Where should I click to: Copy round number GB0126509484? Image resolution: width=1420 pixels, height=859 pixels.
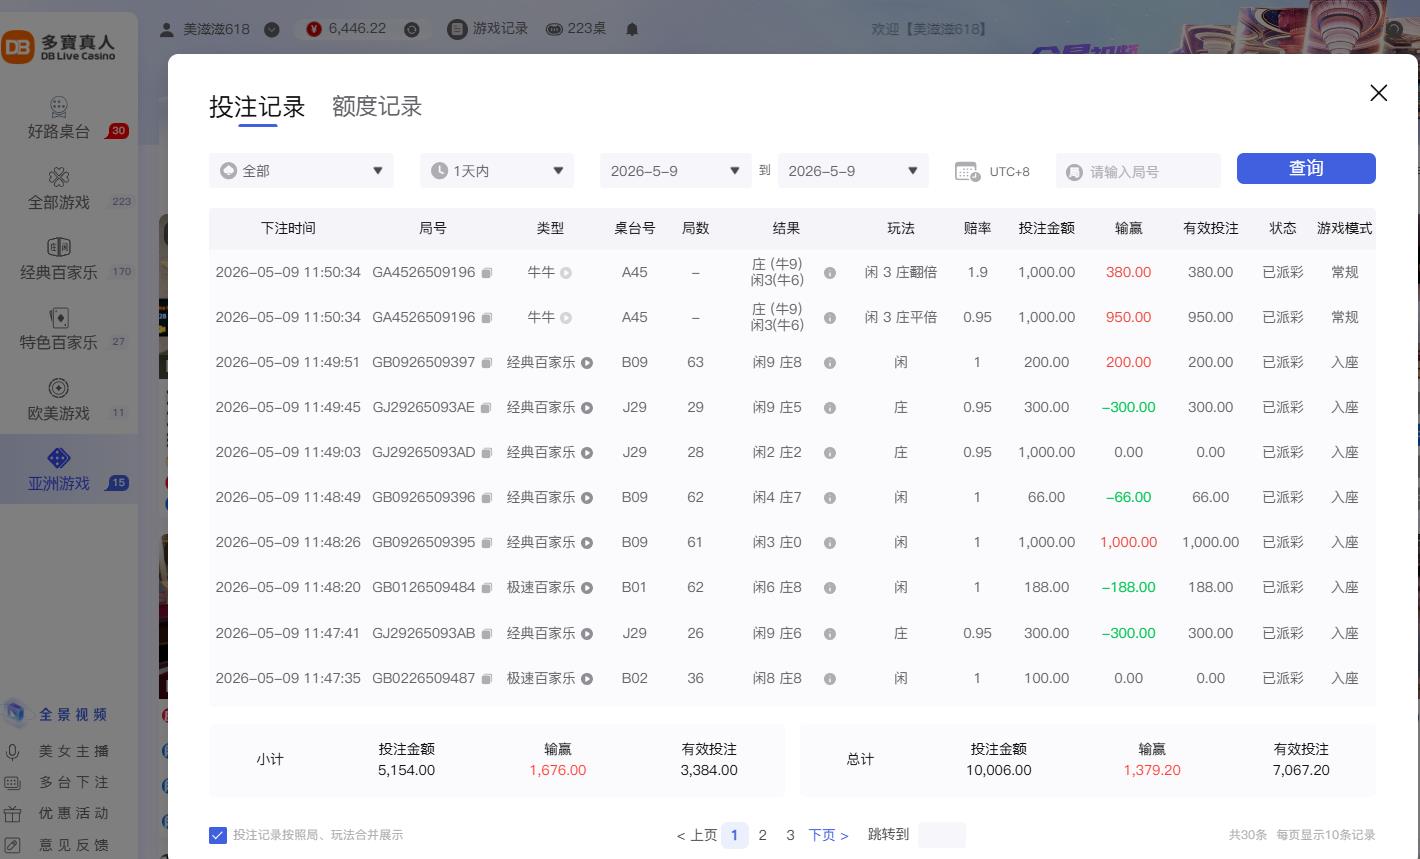pyautogui.click(x=487, y=588)
